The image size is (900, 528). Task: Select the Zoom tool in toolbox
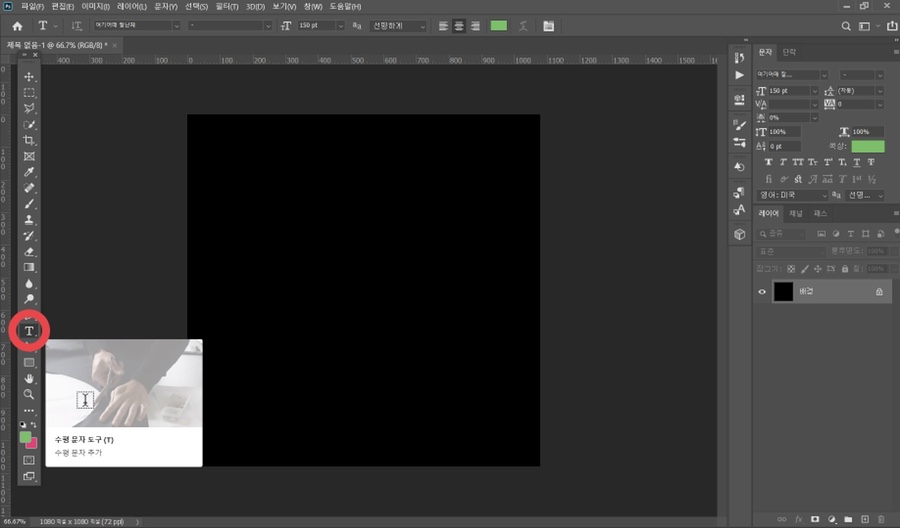[29, 394]
